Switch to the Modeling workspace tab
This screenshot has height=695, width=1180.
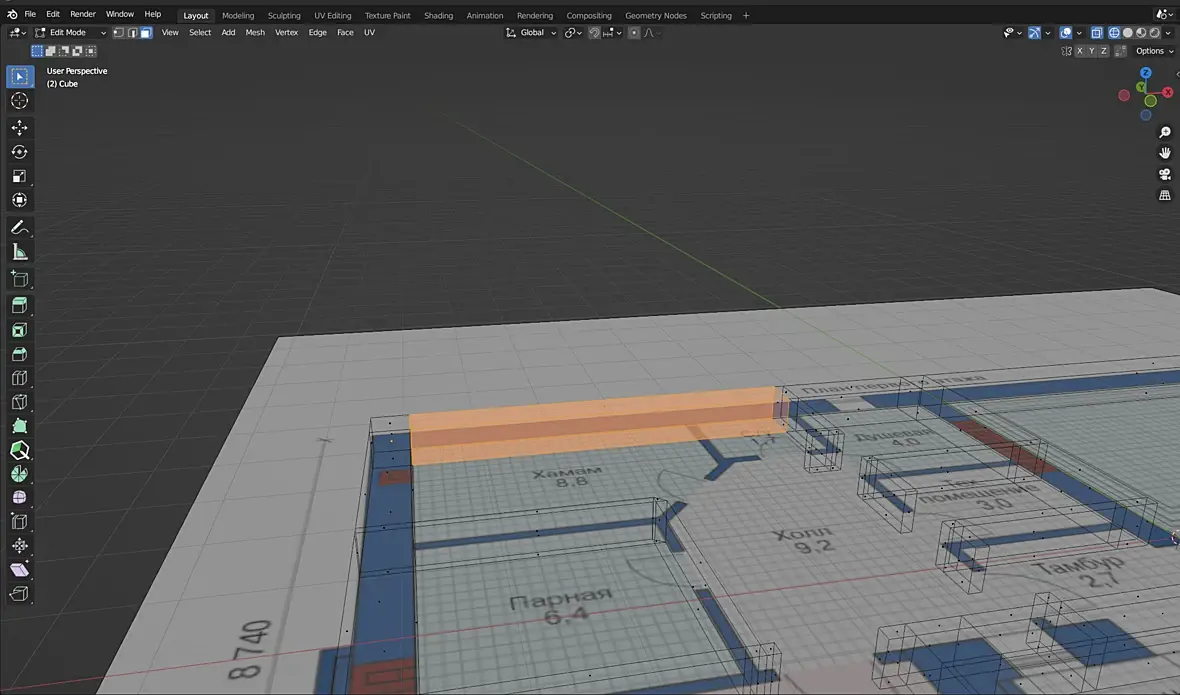238,15
